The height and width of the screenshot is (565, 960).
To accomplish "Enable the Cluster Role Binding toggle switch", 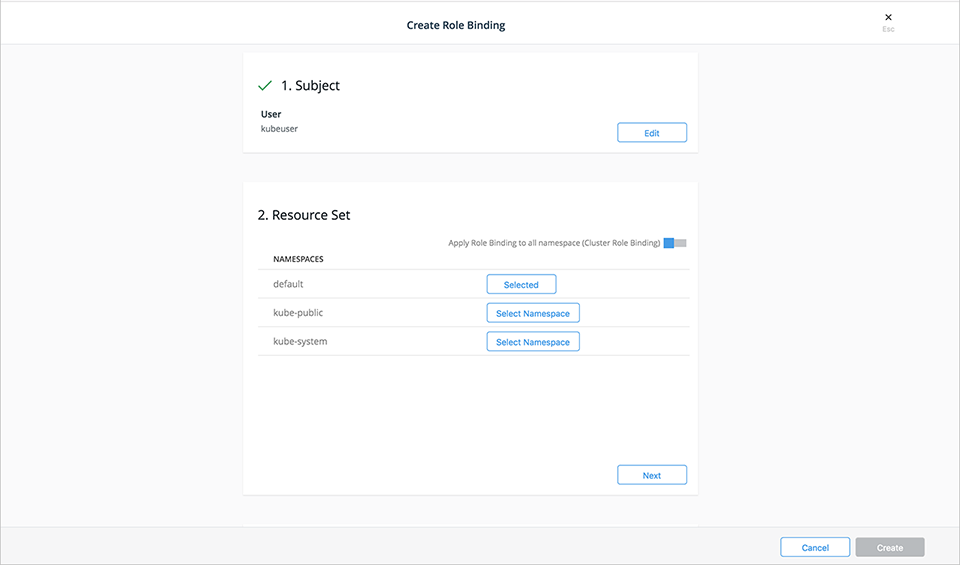I will [675, 243].
